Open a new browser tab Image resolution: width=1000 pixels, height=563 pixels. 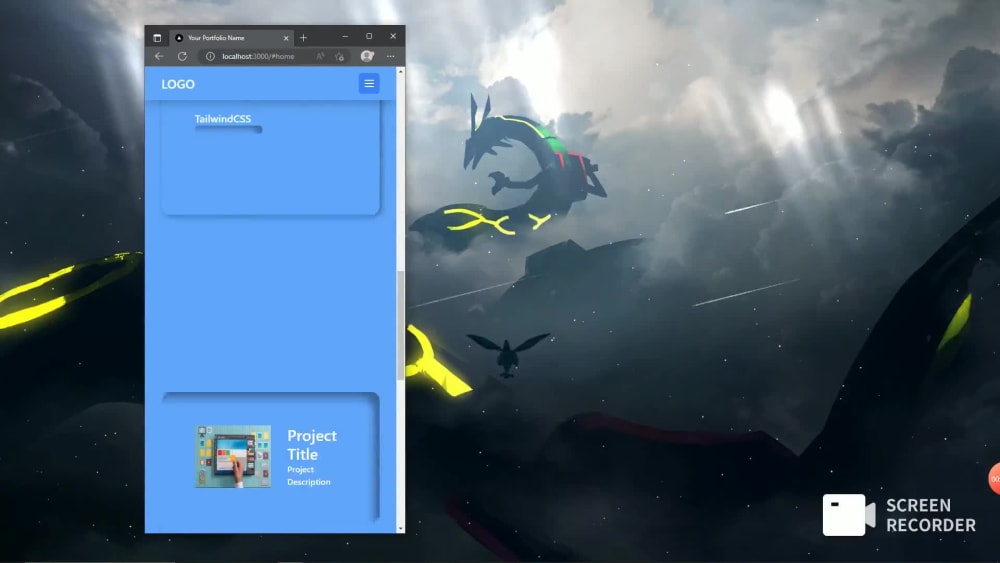point(304,38)
